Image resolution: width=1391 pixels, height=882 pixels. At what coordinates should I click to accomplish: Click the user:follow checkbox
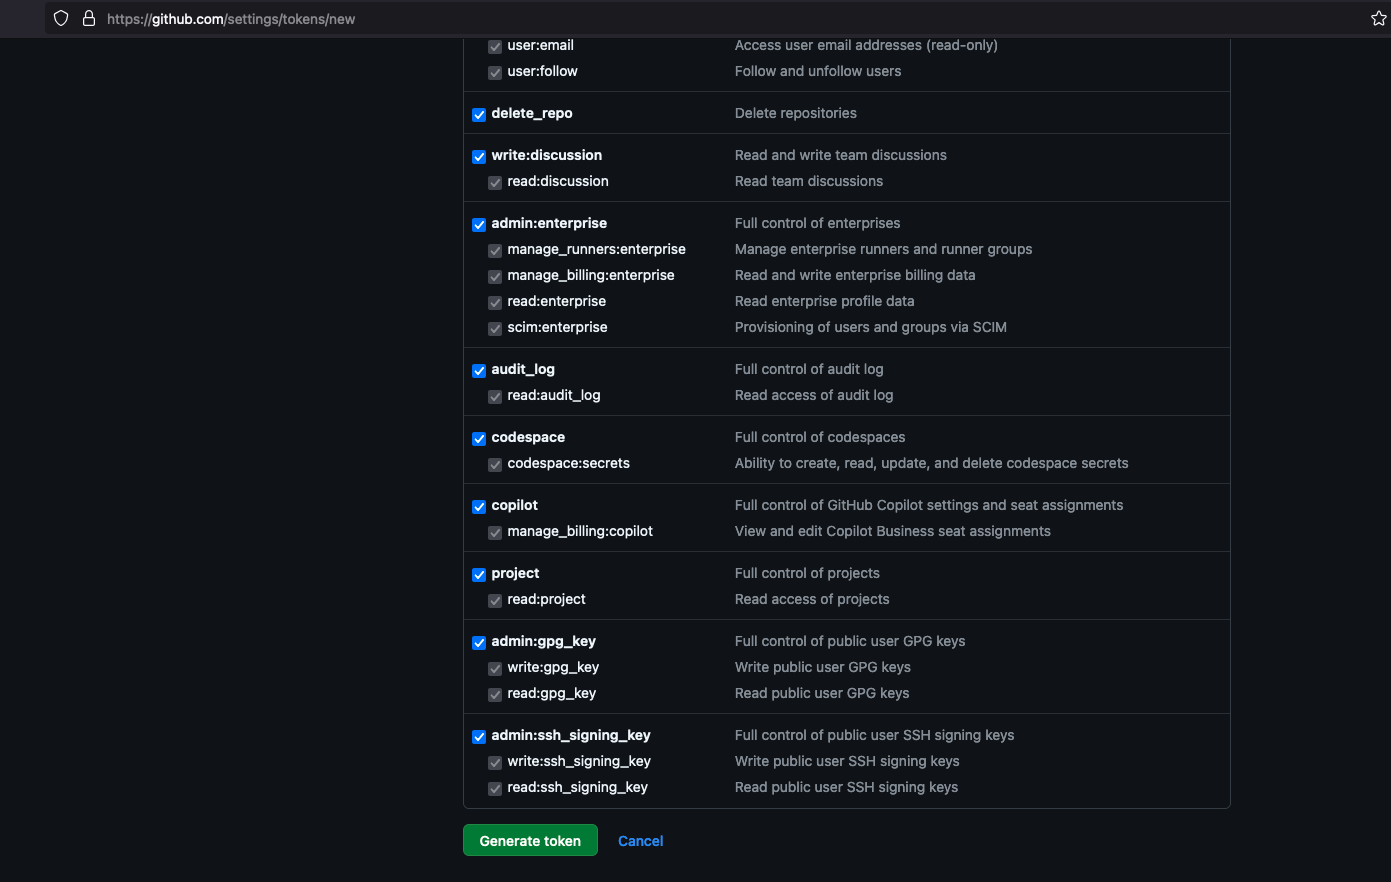pyautogui.click(x=495, y=73)
